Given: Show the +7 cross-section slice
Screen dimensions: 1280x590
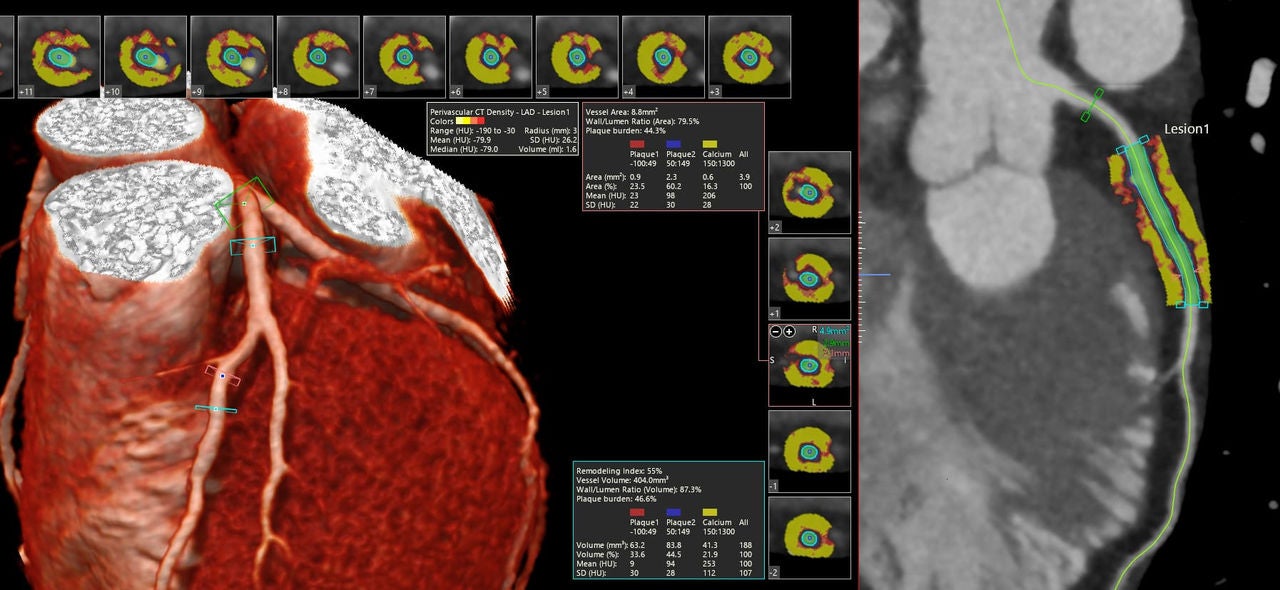Looking at the screenshot, I should (x=404, y=57).
